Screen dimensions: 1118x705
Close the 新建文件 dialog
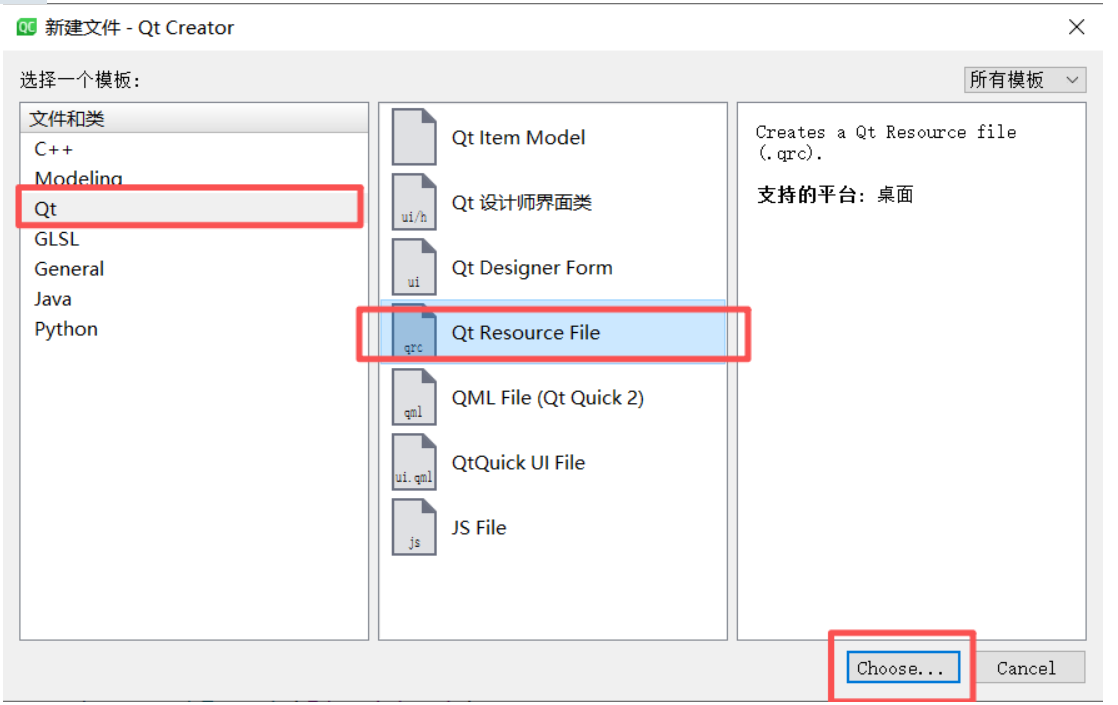click(1077, 27)
